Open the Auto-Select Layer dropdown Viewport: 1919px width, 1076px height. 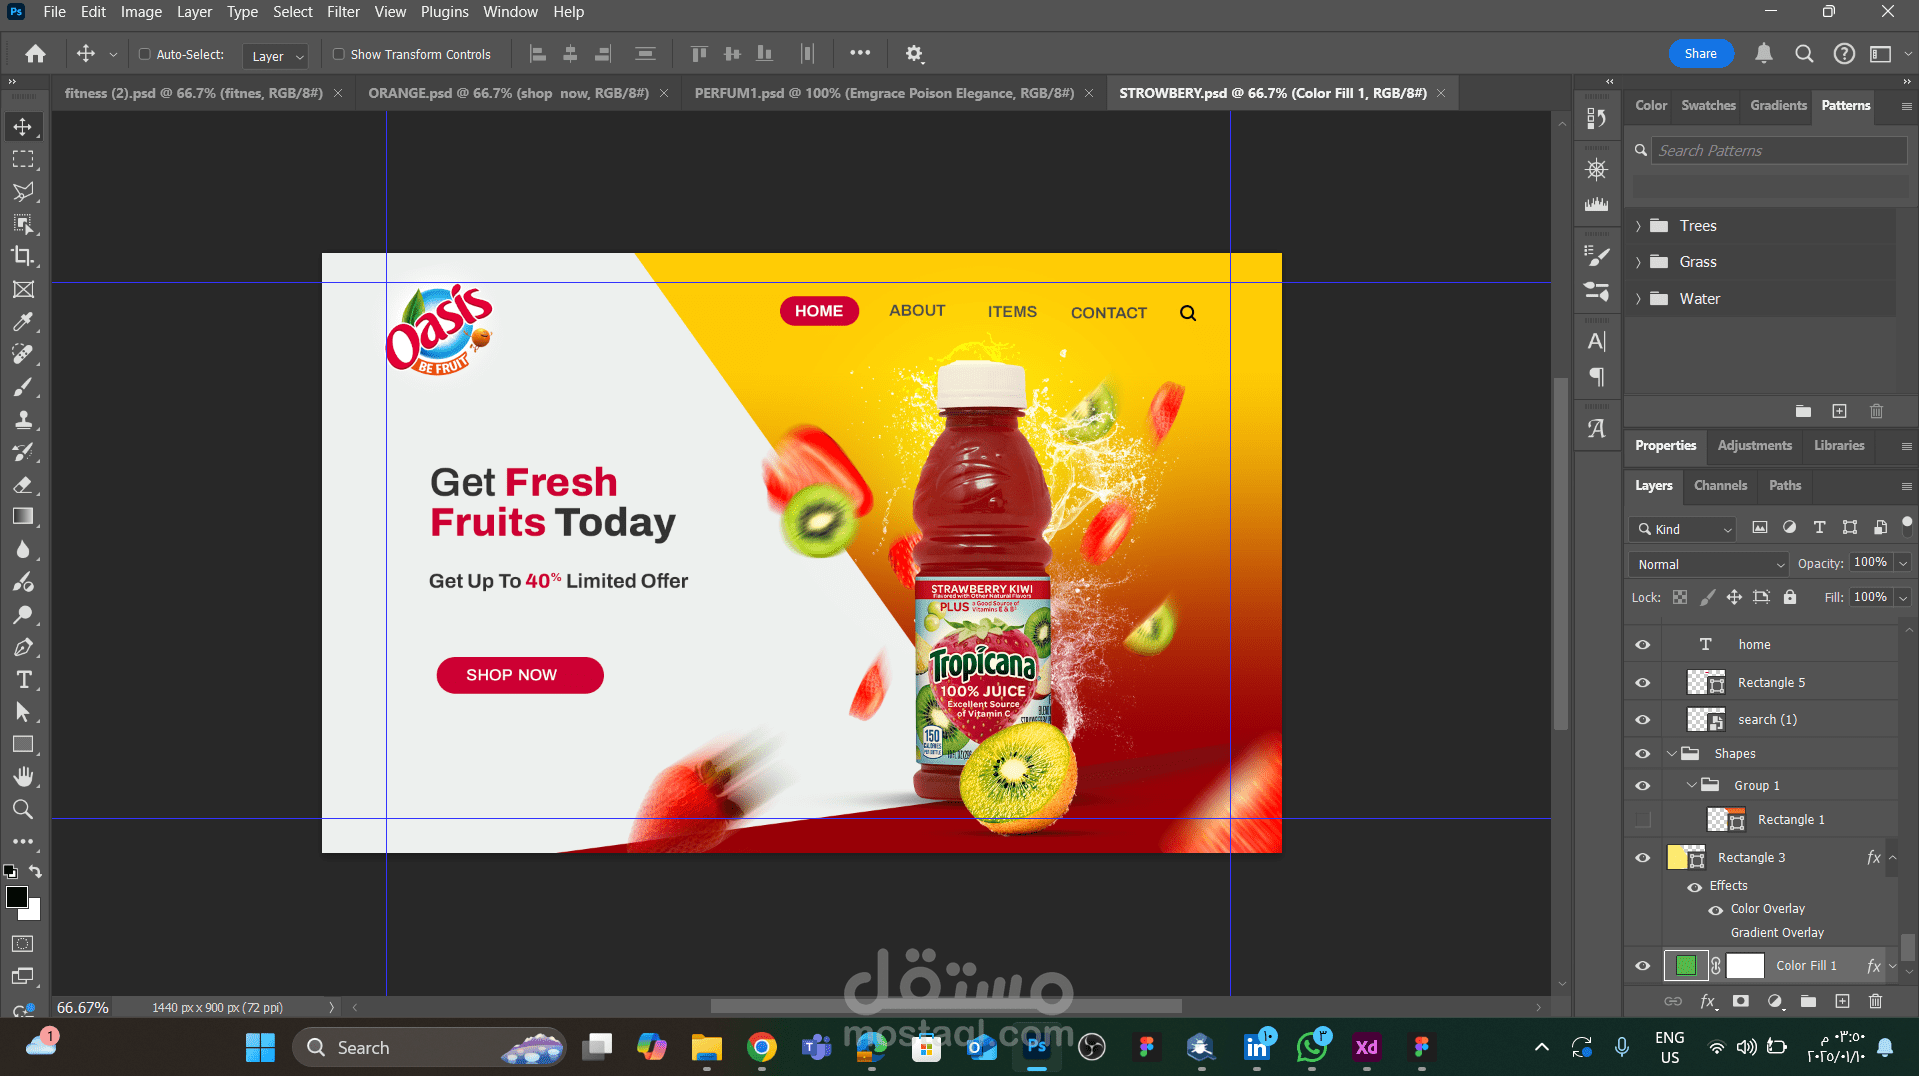click(275, 56)
